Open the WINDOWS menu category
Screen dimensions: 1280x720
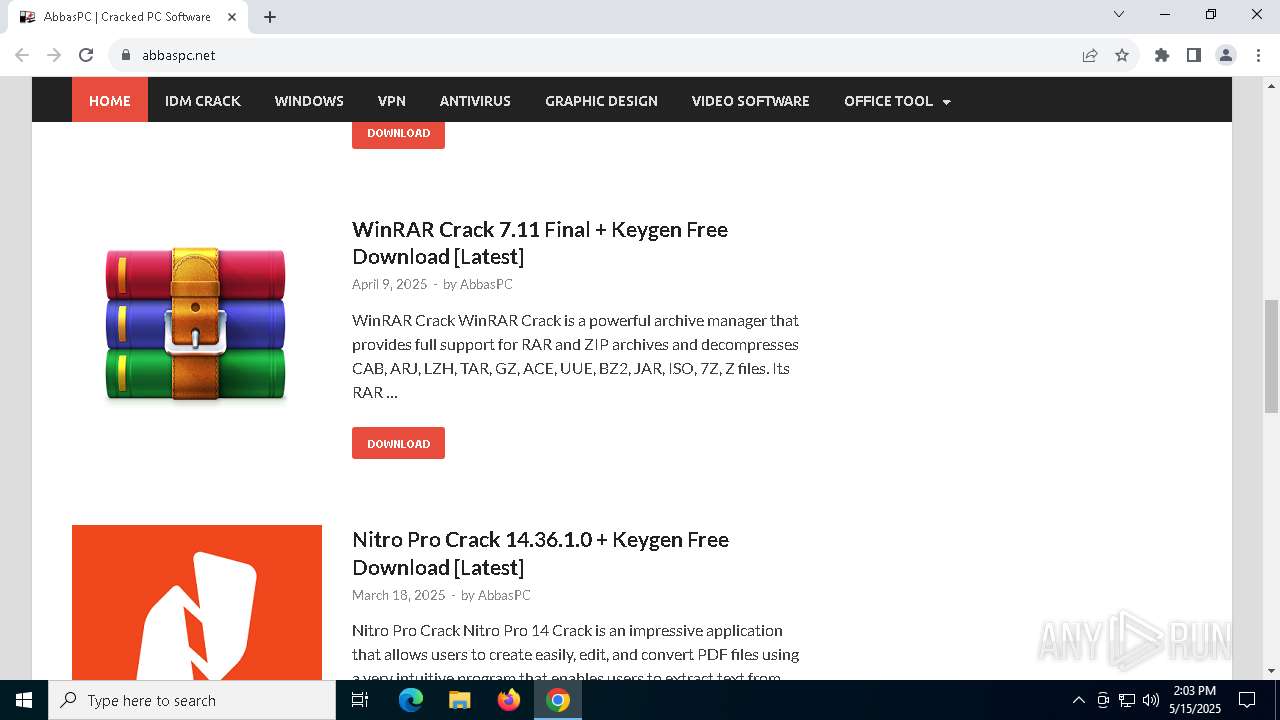tap(309, 101)
